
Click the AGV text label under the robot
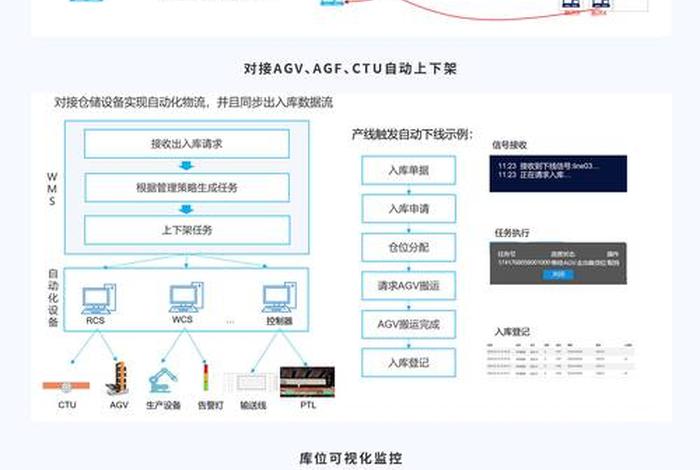tap(119, 405)
